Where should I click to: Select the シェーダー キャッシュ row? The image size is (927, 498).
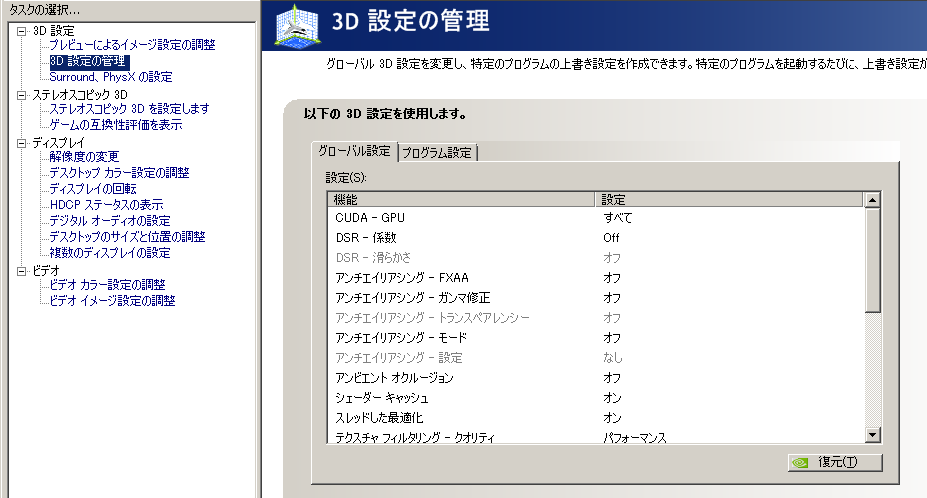coord(595,398)
